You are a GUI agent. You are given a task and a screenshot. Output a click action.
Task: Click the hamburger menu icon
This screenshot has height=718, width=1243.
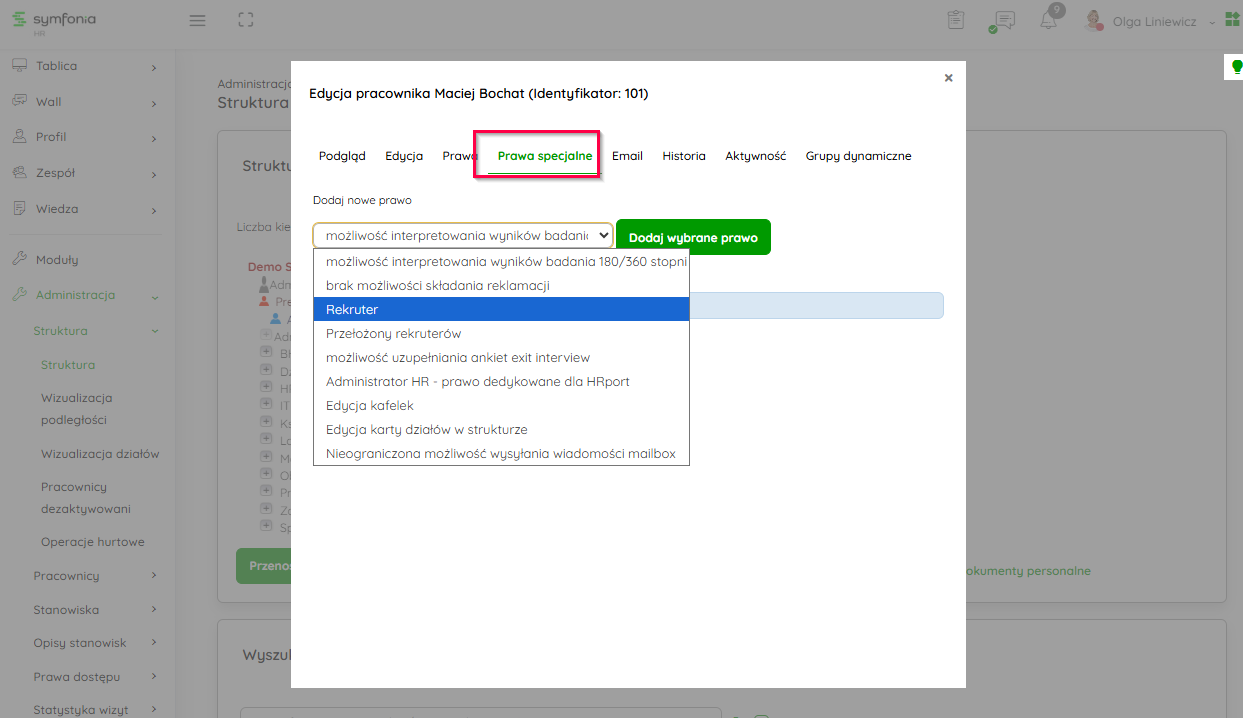point(197,20)
